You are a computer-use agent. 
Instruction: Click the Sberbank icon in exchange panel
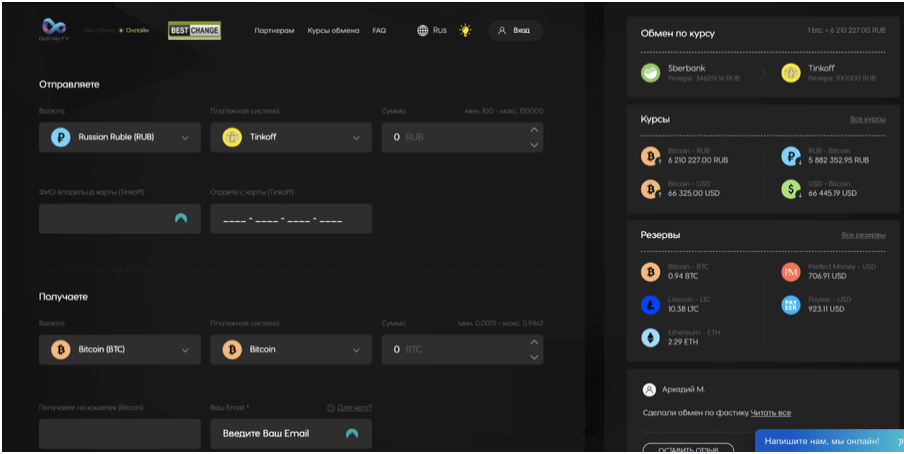click(x=651, y=73)
